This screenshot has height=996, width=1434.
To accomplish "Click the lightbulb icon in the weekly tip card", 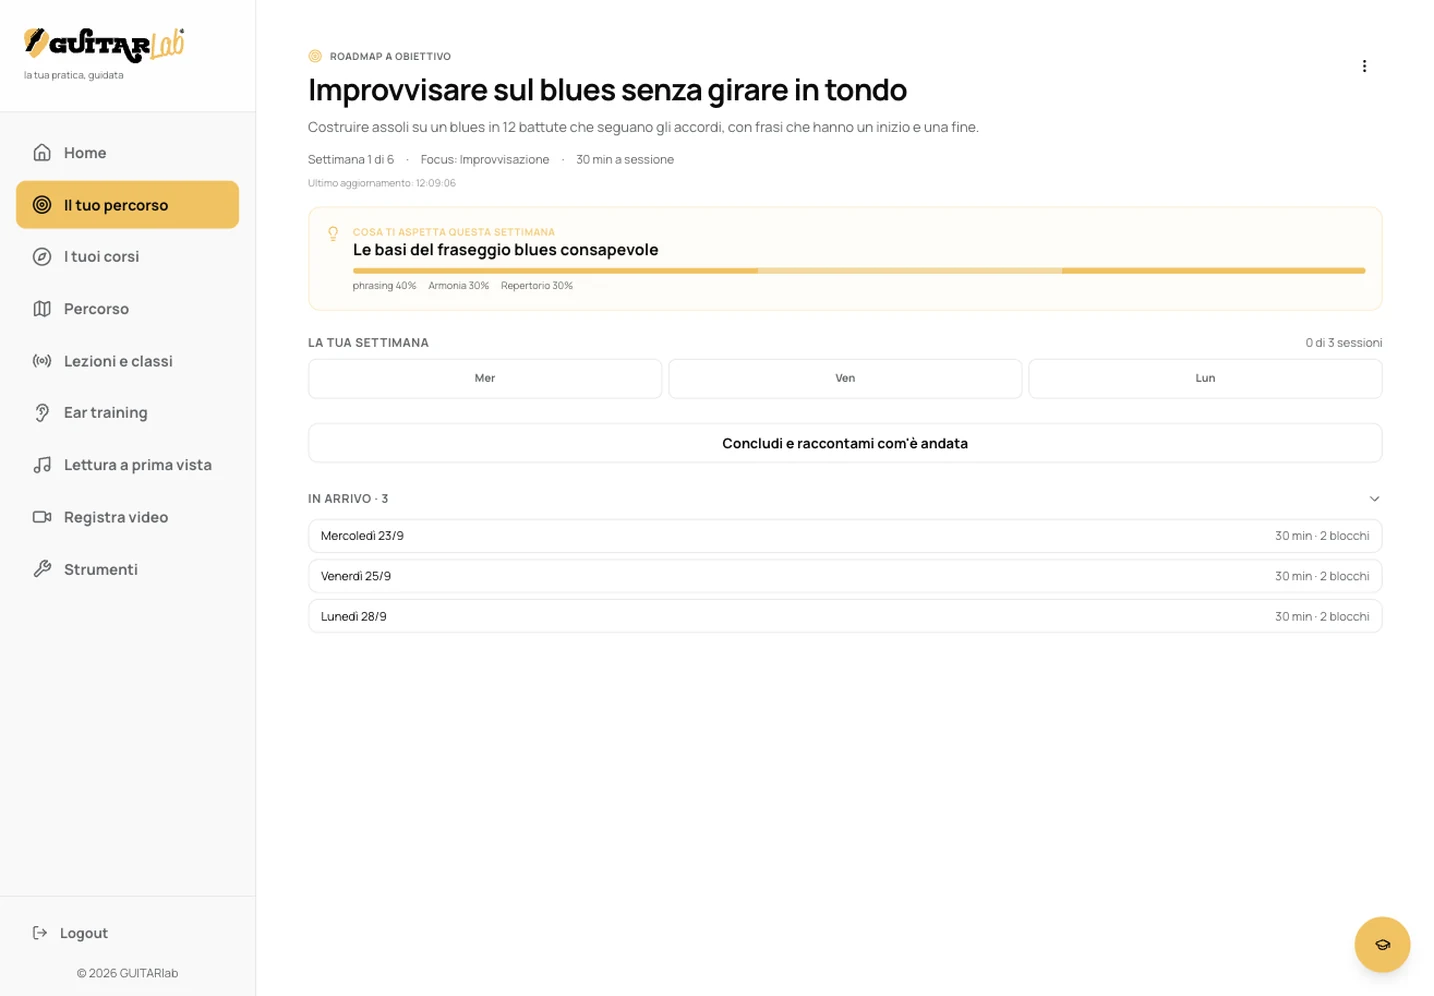I will 333,234.
